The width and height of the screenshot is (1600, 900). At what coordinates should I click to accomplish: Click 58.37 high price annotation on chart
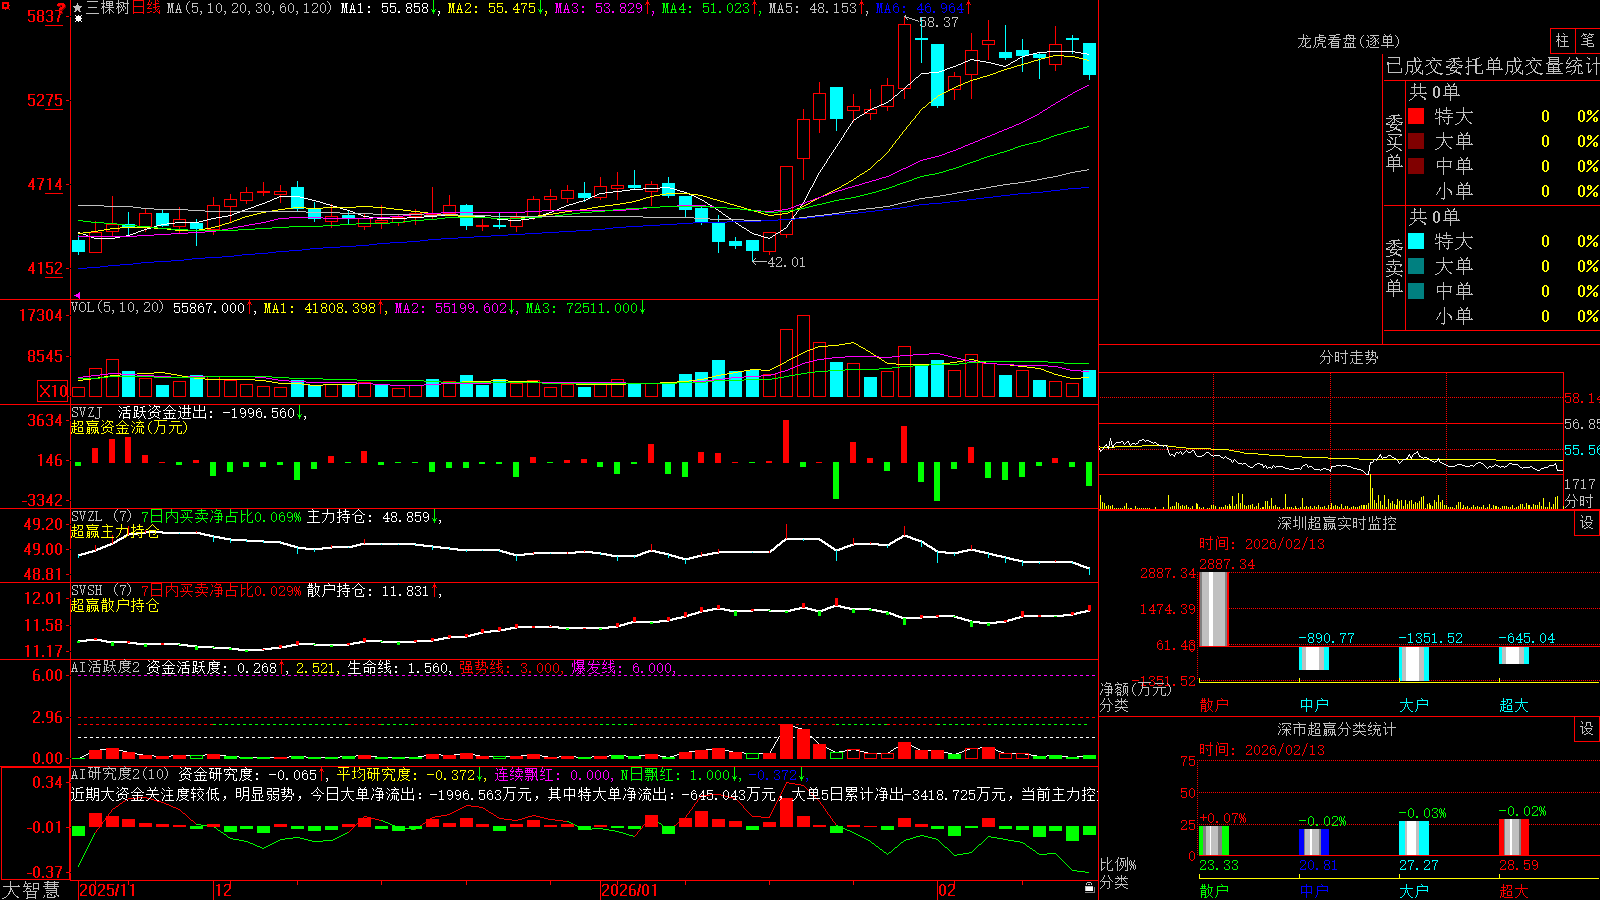pos(938,22)
